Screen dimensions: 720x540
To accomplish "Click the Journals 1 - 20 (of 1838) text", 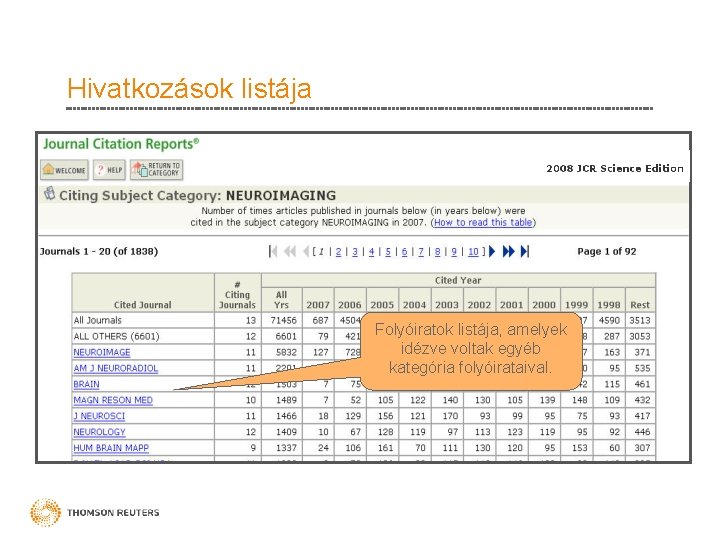I will pos(99,252).
